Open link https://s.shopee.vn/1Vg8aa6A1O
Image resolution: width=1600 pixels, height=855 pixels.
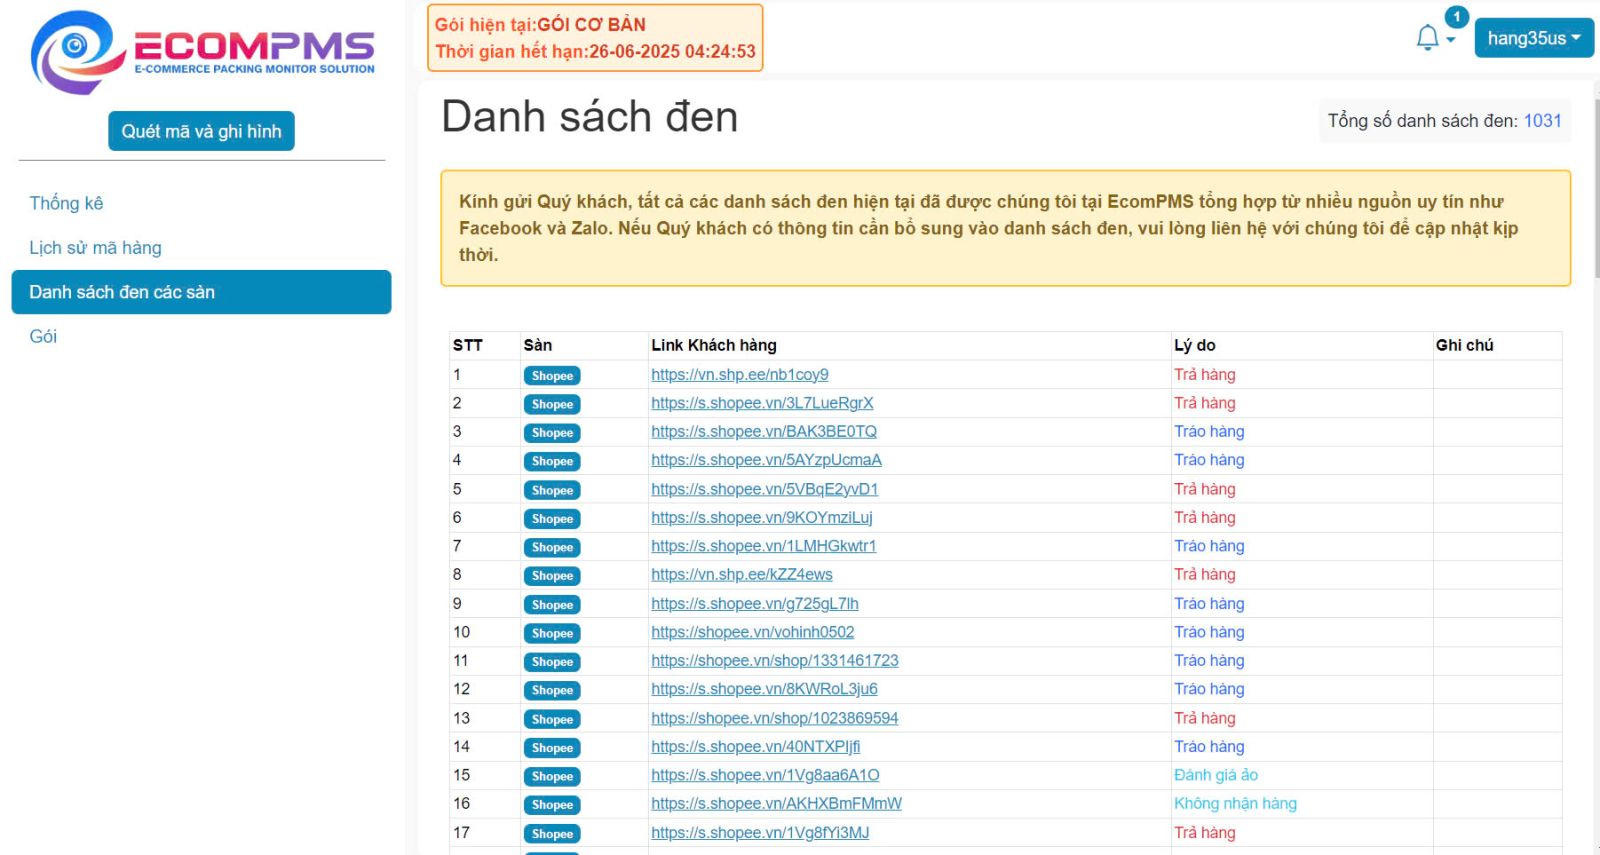pos(765,775)
